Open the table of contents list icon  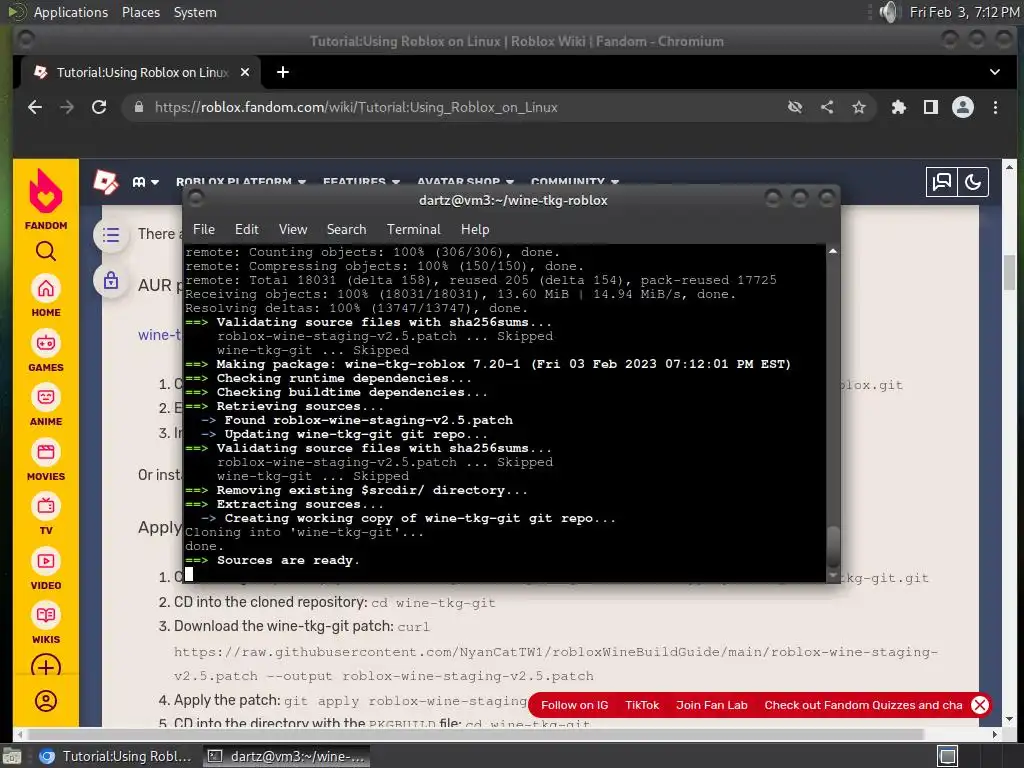coord(111,234)
